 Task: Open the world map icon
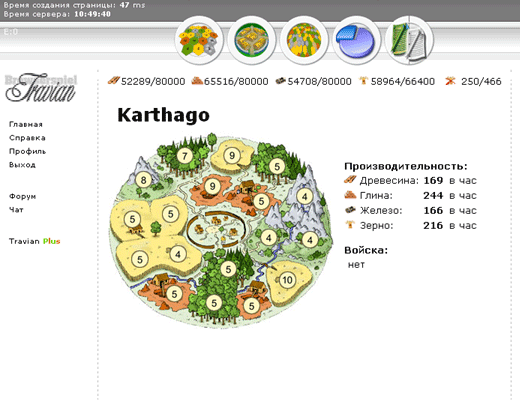304,40
